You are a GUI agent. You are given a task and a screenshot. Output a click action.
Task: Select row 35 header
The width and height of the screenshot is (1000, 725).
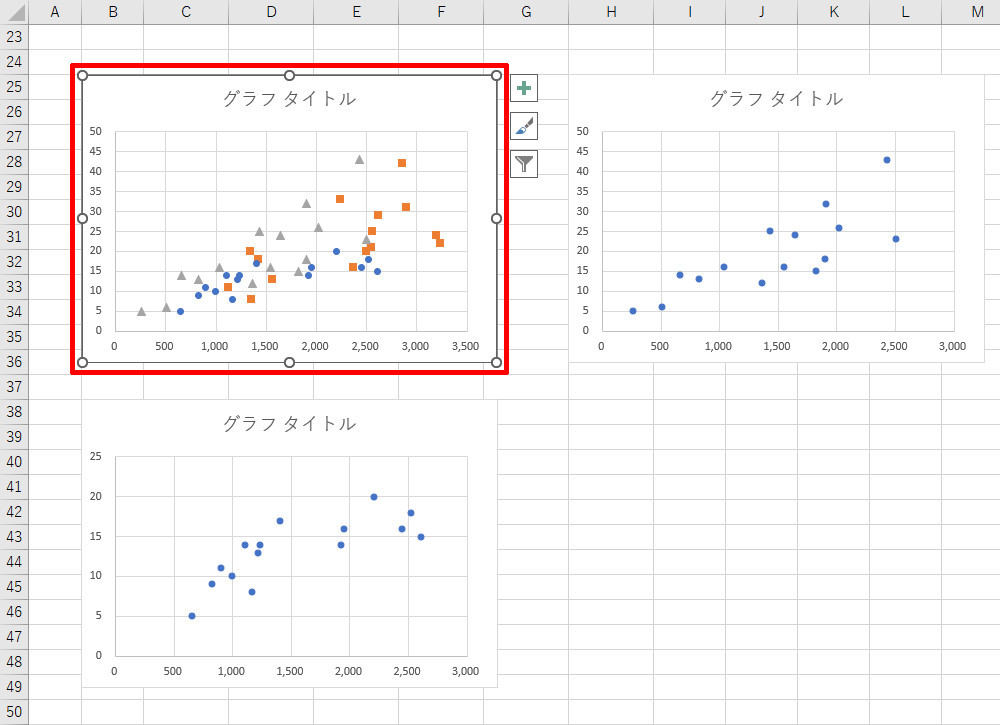coord(14,337)
